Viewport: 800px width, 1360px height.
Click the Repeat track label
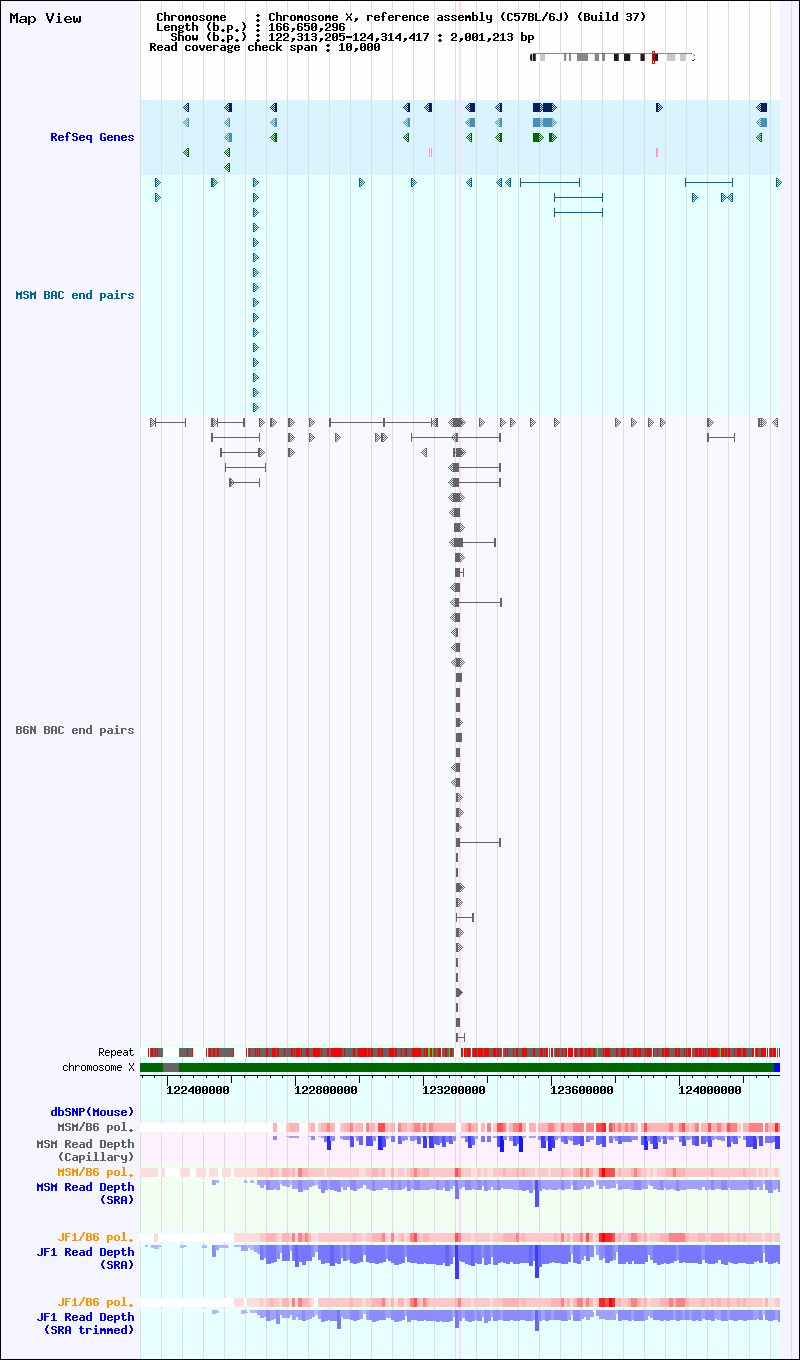[116, 1052]
